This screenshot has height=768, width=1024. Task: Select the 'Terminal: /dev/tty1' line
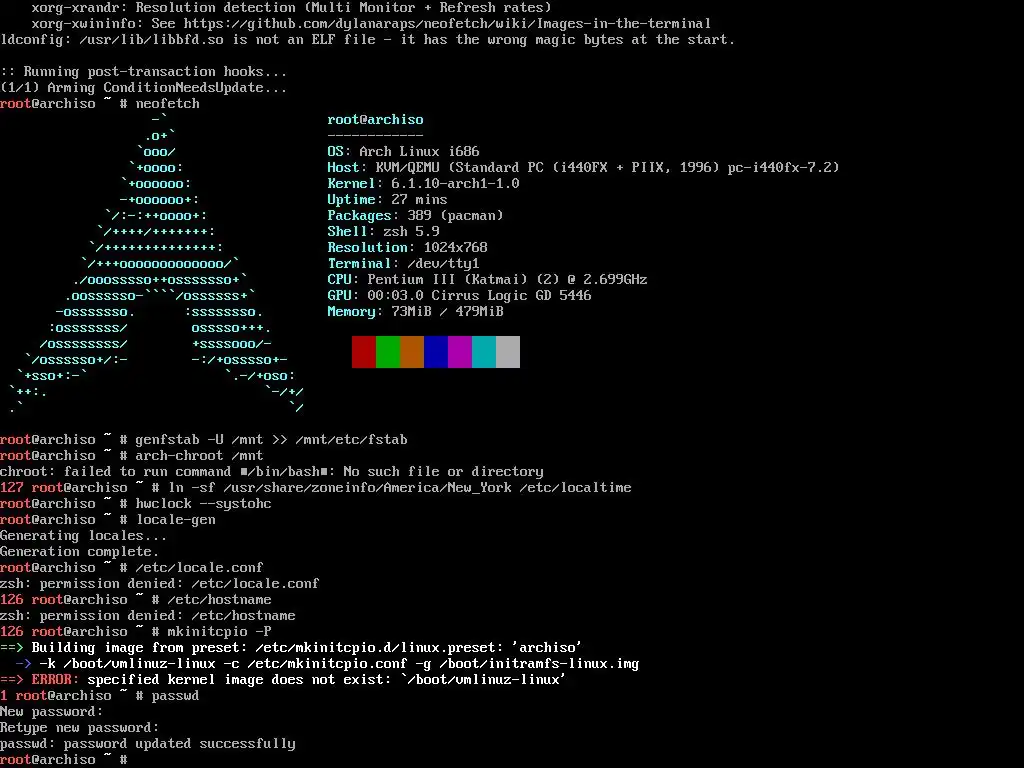404,263
